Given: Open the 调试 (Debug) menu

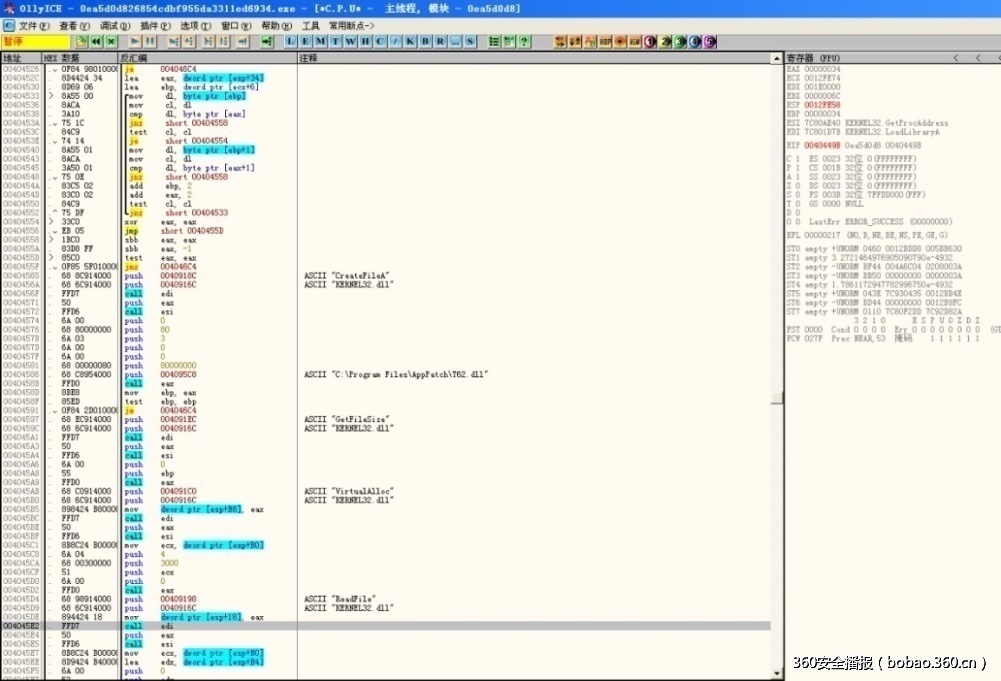Looking at the screenshot, I should [114, 25].
